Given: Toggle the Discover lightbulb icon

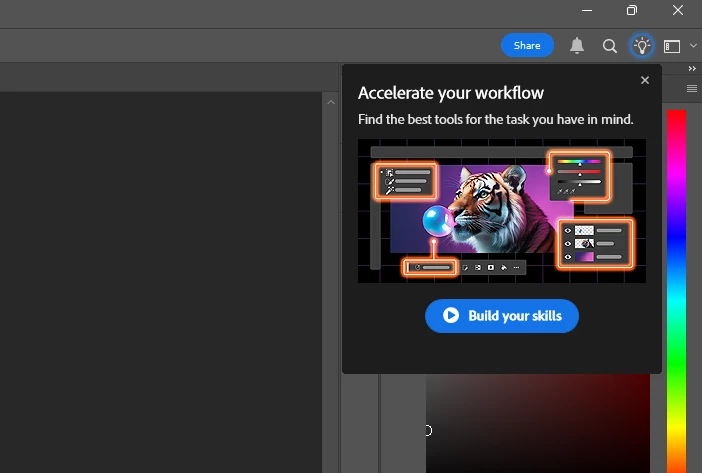Looking at the screenshot, I should pyautogui.click(x=642, y=46).
